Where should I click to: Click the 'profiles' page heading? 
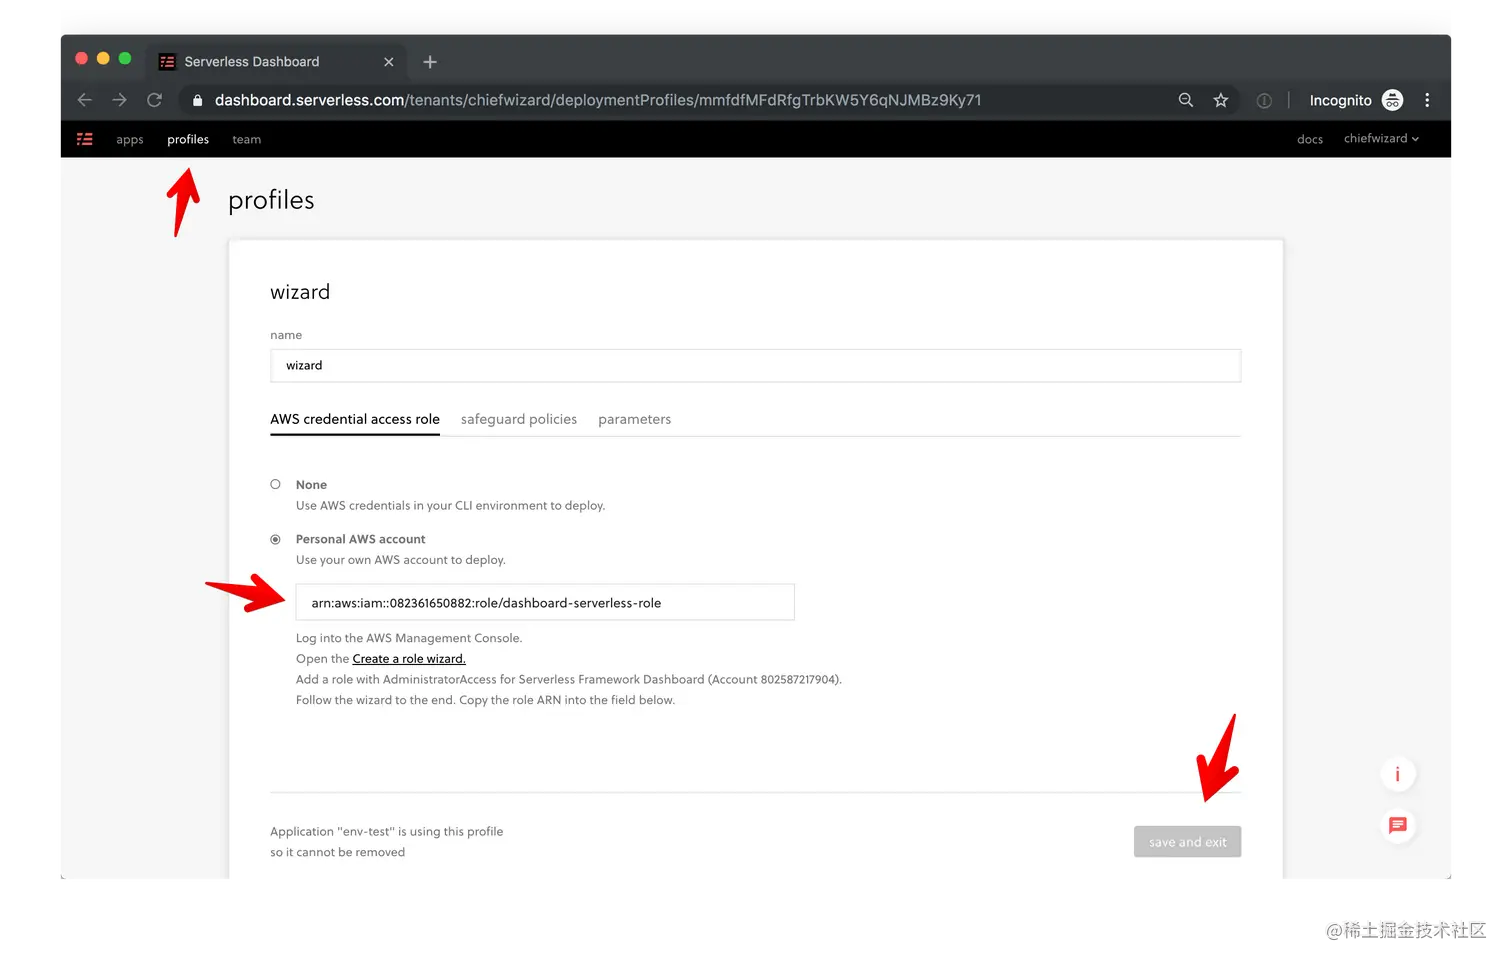click(x=271, y=201)
